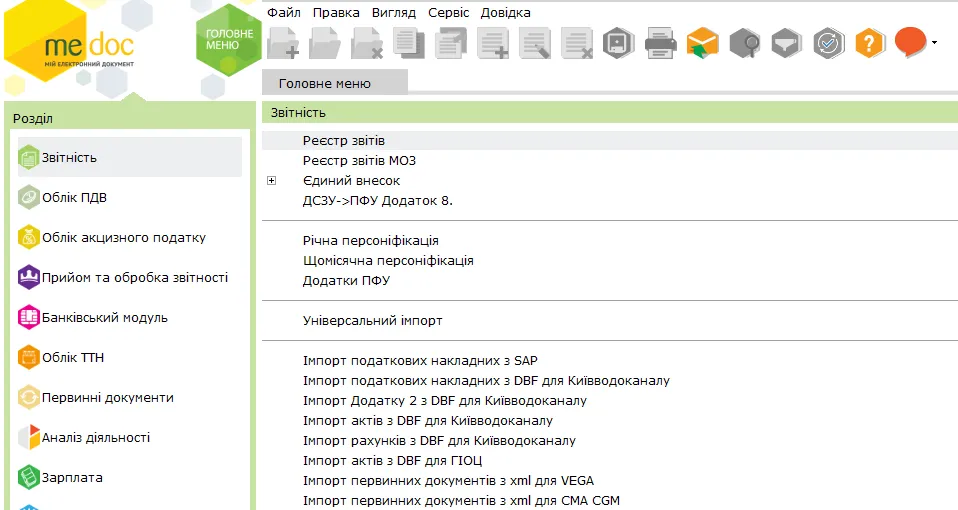Image resolution: width=958 pixels, height=510 pixels.
Task: Click the green Головне меню hexagon button
Action: click(229, 40)
